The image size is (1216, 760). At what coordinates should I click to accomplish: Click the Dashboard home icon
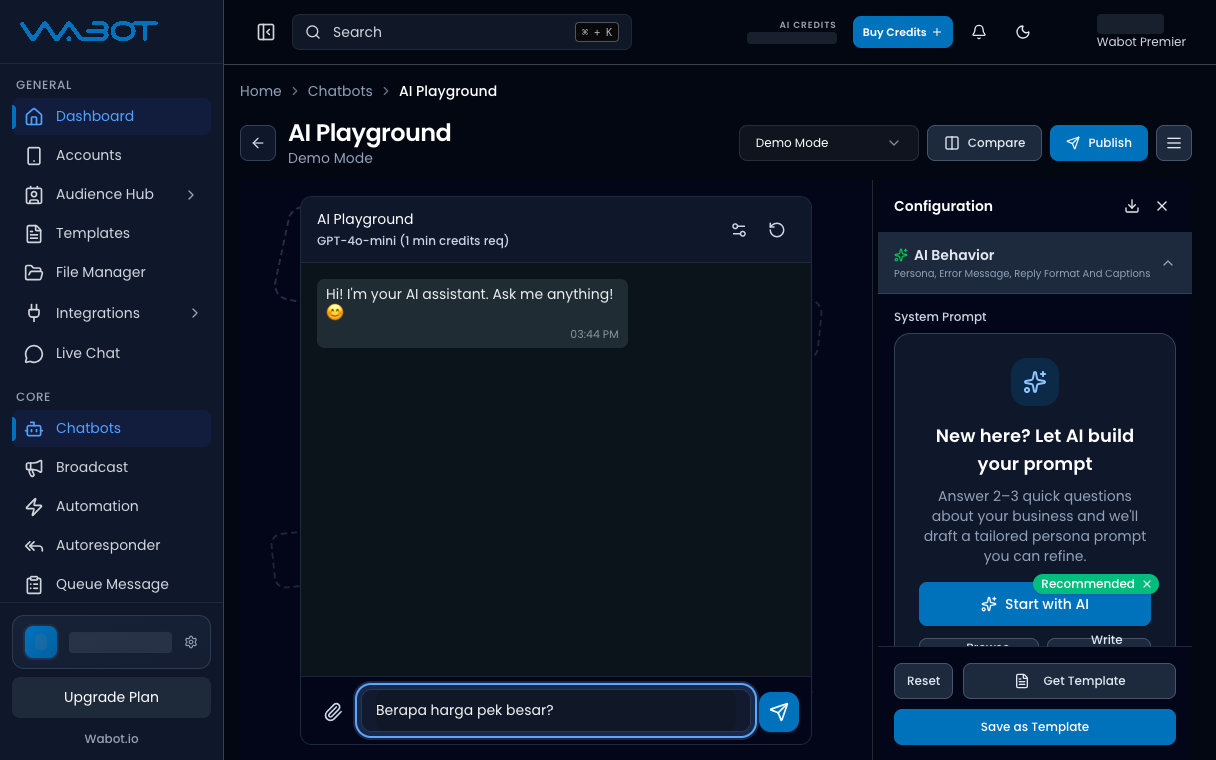34,116
